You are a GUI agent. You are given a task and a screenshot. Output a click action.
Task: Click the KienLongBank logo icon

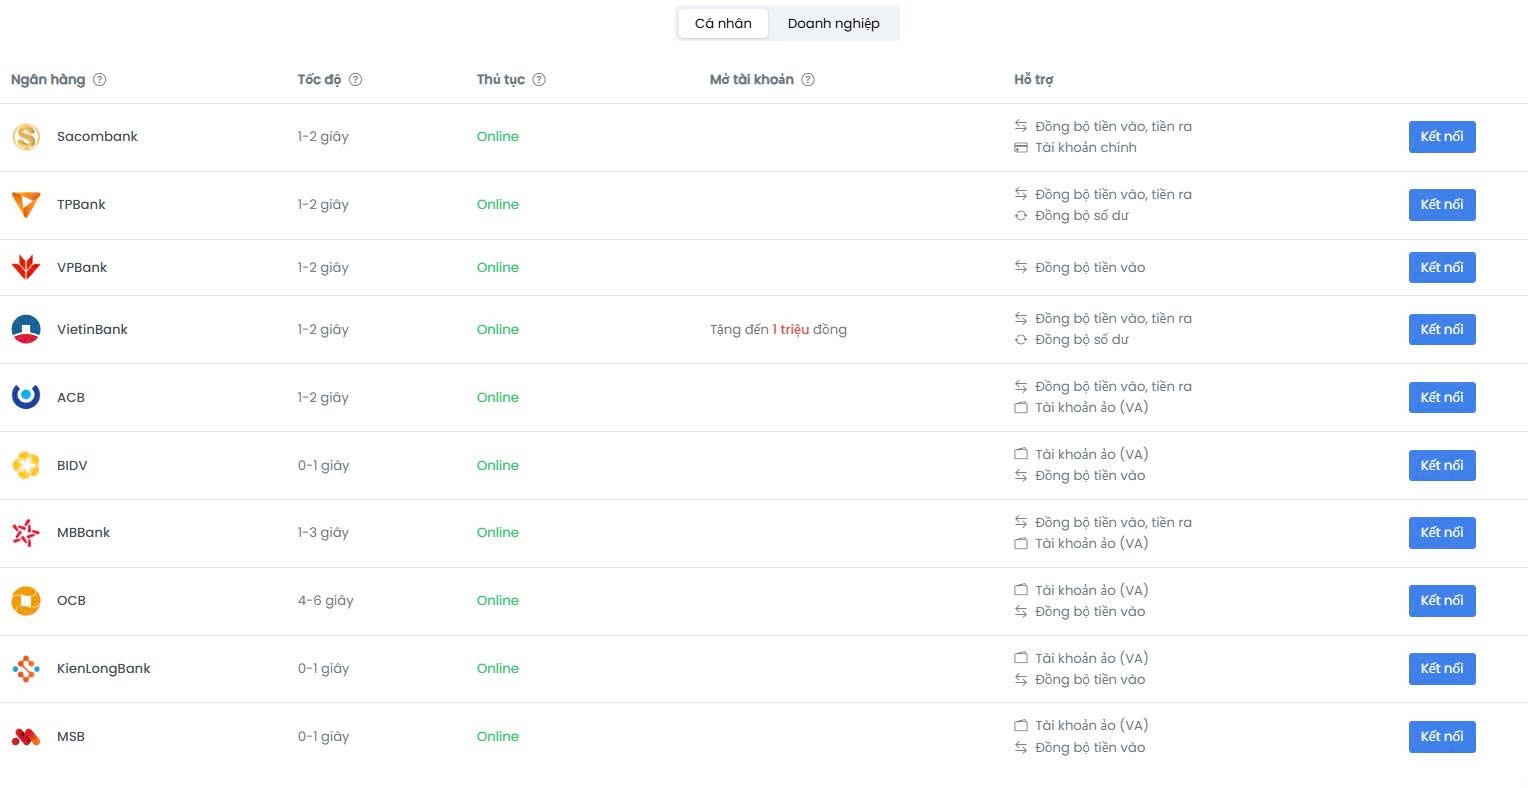[26, 669]
